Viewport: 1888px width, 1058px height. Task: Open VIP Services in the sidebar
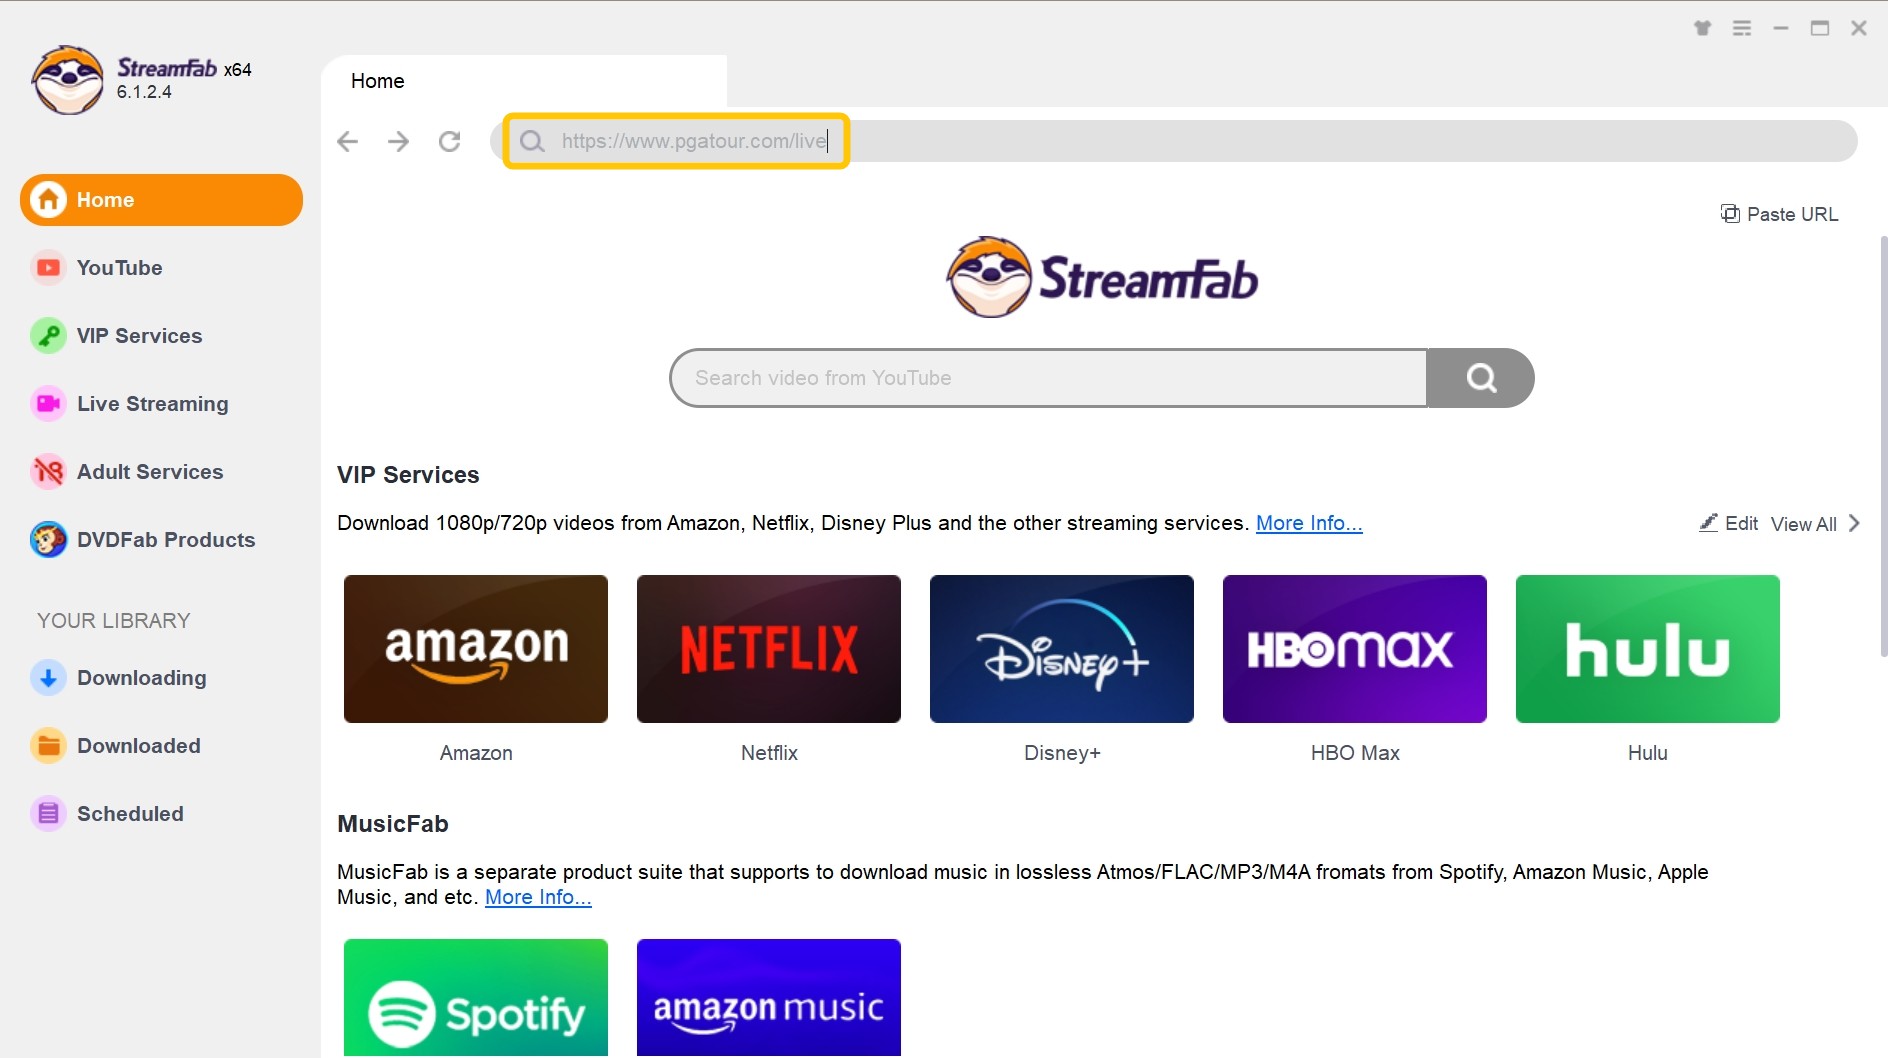tap(161, 336)
